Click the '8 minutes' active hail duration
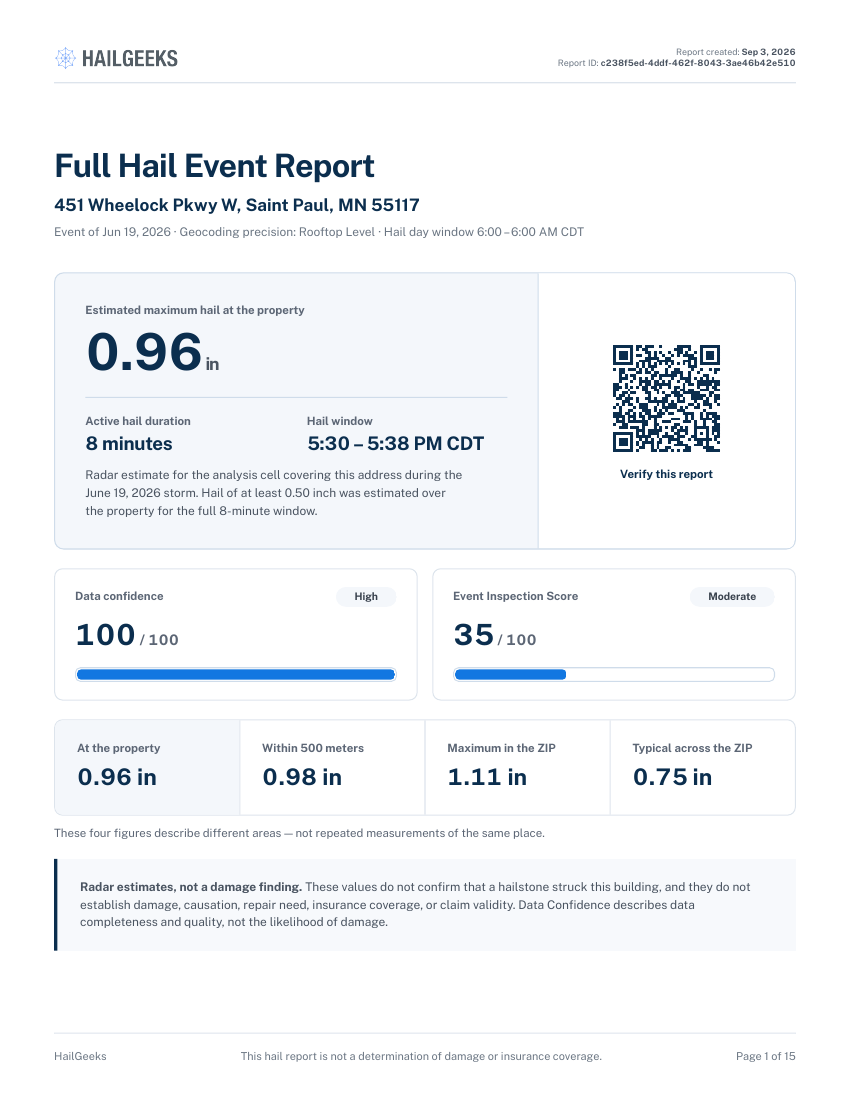This screenshot has height=1100, width=850. point(129,443)
